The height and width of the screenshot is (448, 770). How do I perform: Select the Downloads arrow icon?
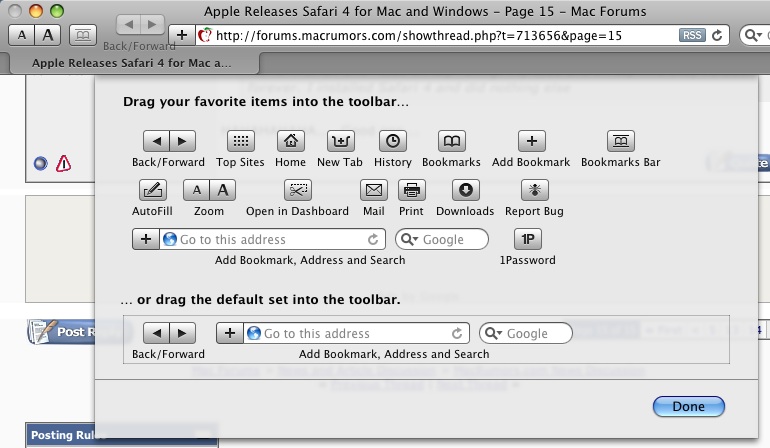(466, 190)
